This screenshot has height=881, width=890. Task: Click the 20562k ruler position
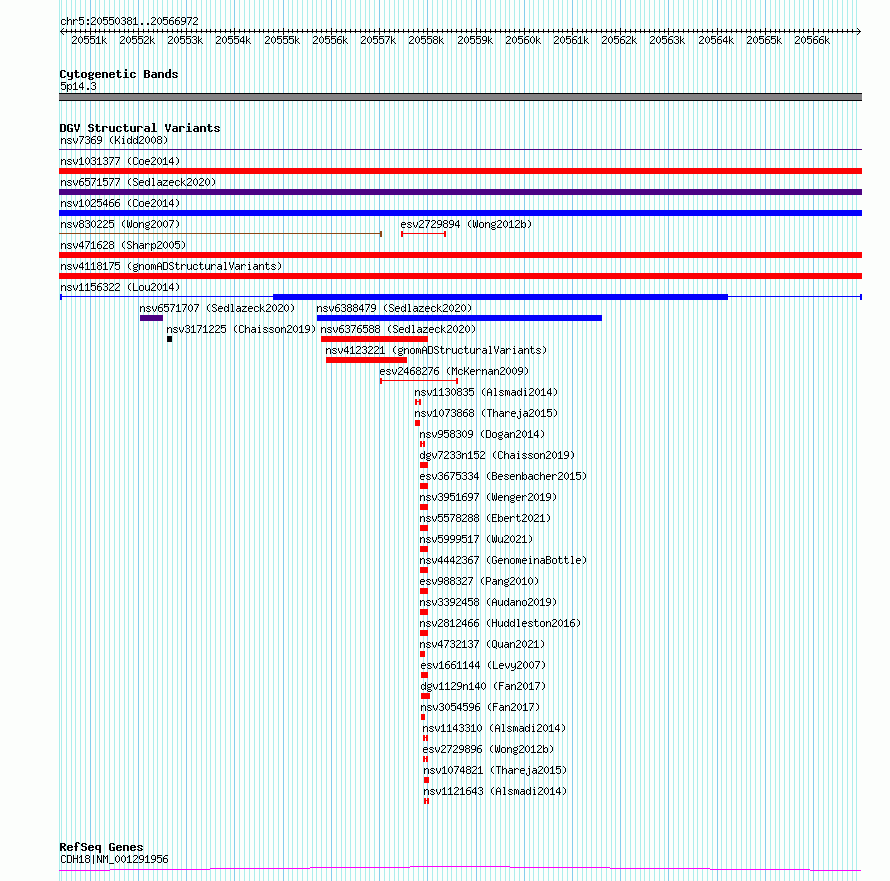(619, 40)
